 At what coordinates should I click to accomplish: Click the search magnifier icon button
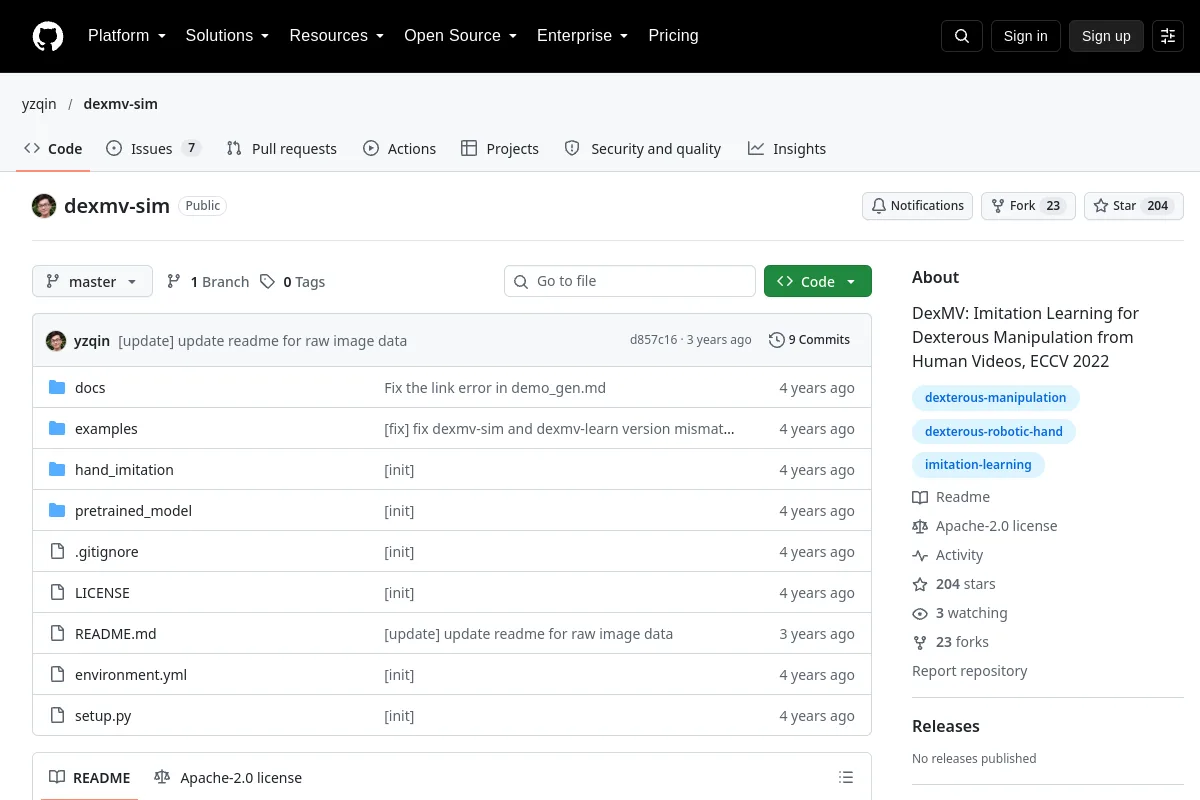pyautogui.click(x=962, y=36)
